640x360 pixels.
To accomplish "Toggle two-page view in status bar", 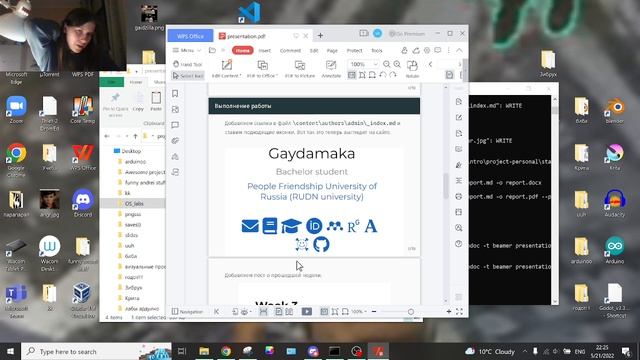I will click(289, 311).
